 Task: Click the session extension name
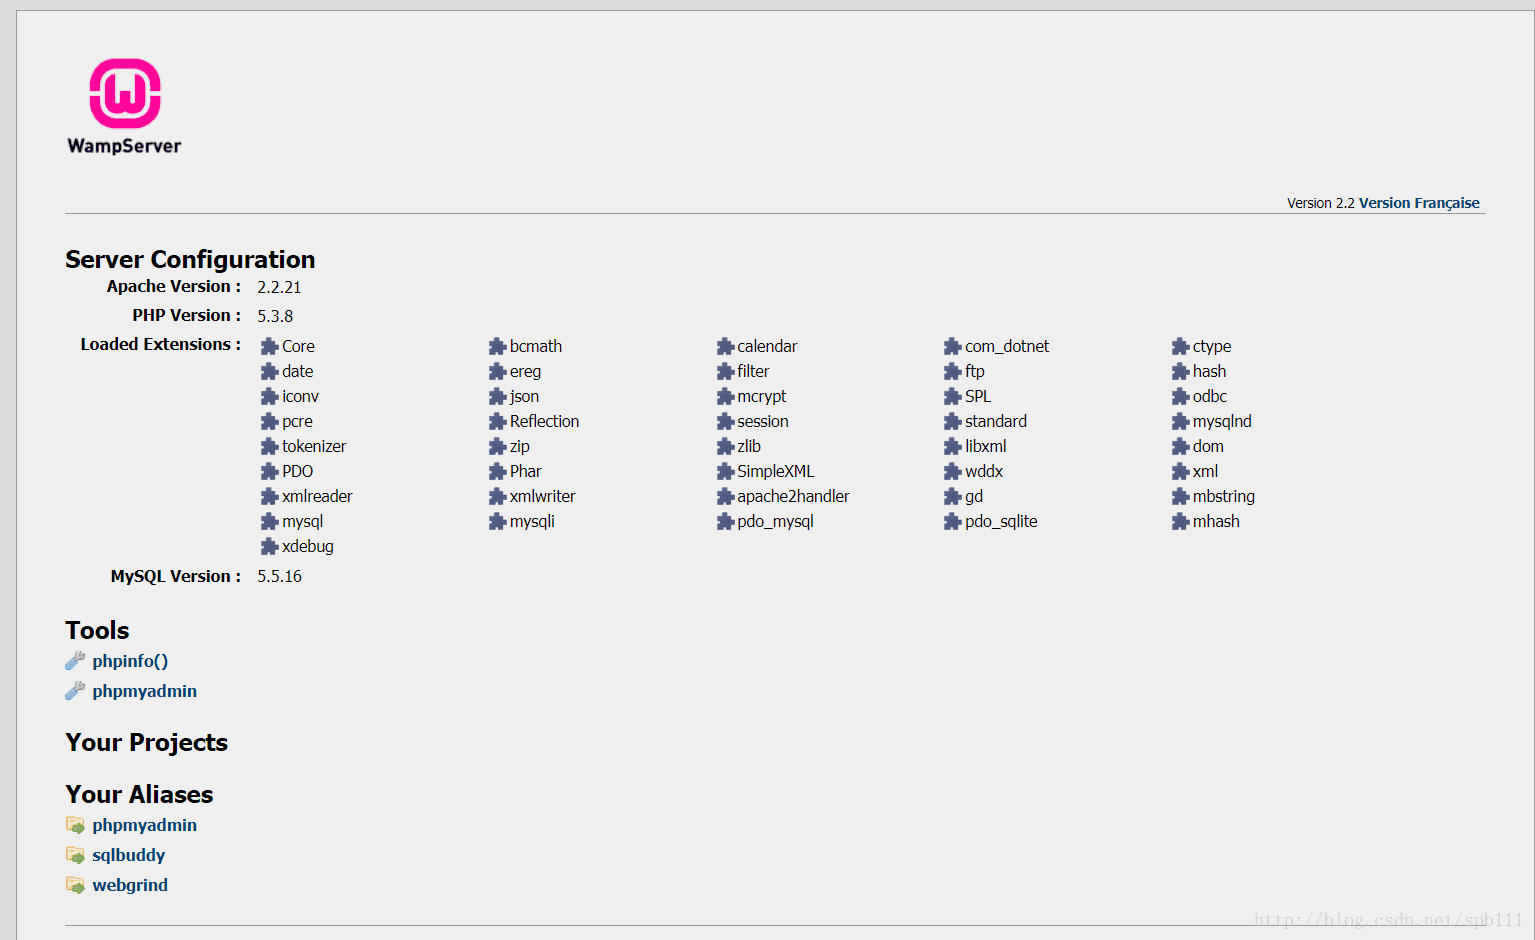[x=762, y=421]
